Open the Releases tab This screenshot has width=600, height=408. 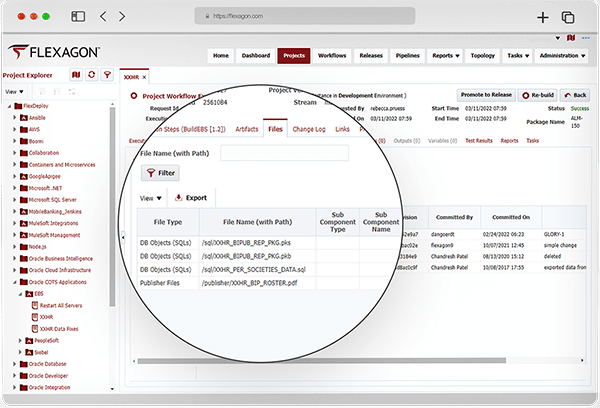click(x=371, y=56)
